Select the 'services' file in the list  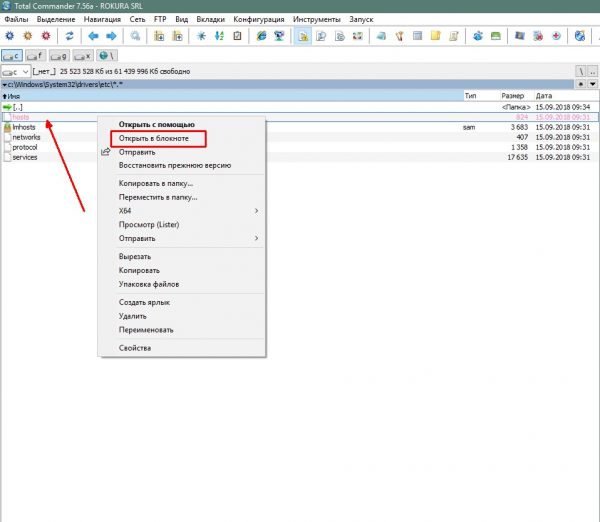click(x=24, y=157)
